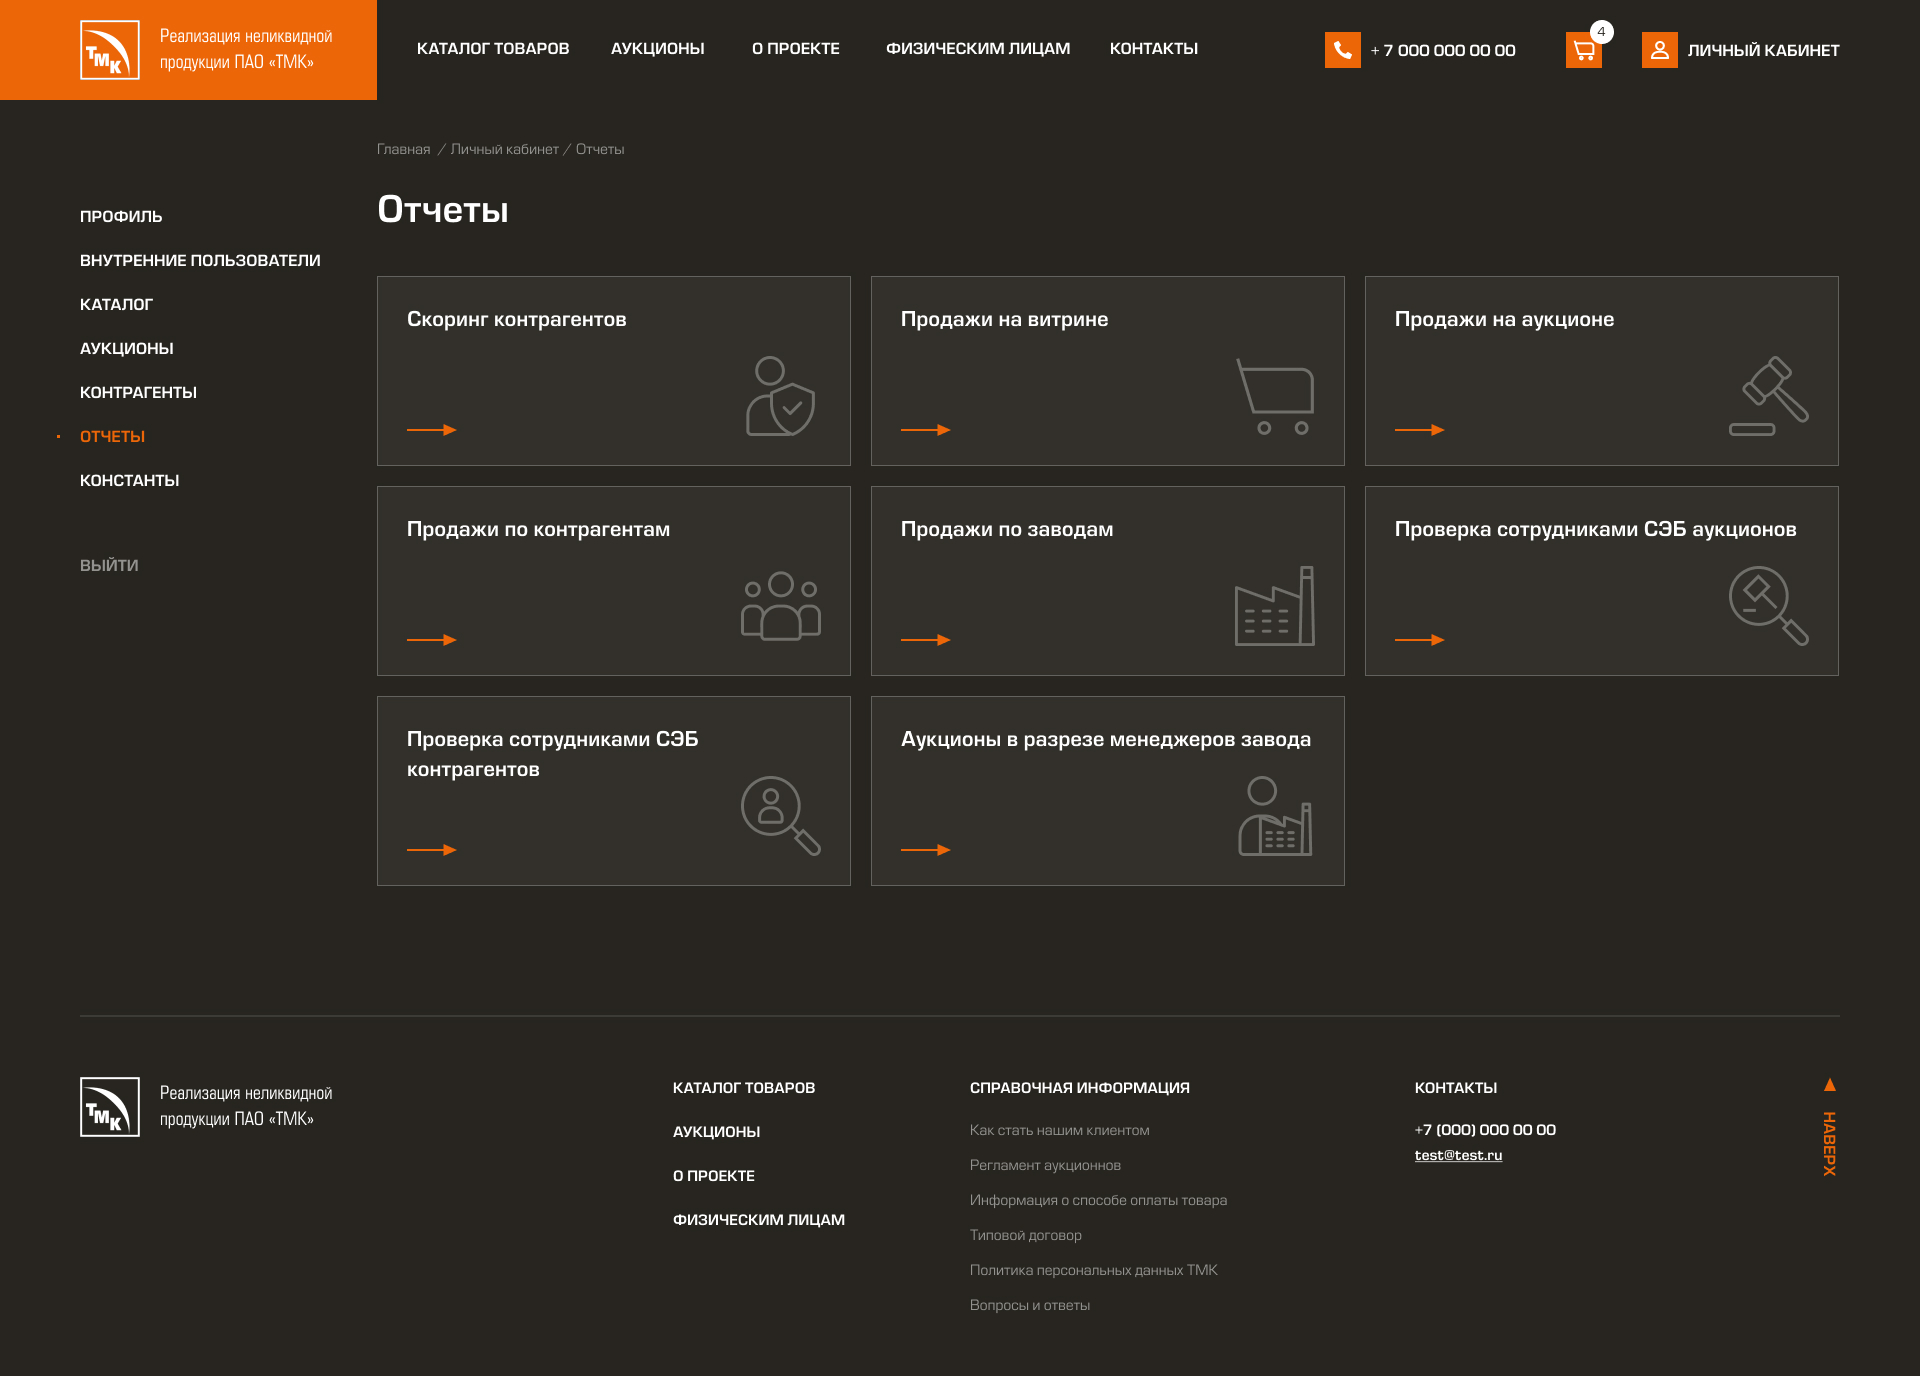
Task: Click the person-with-shield icon in Скоринг контрагентов
Action: tap(780, 396)
